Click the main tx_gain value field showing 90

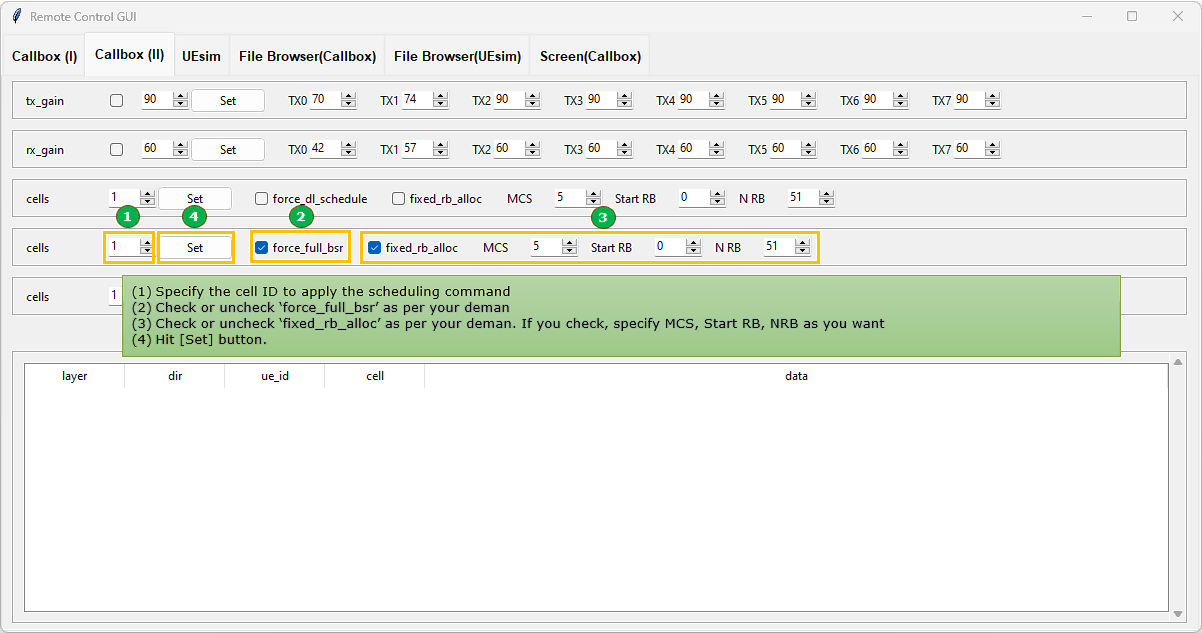157,100
